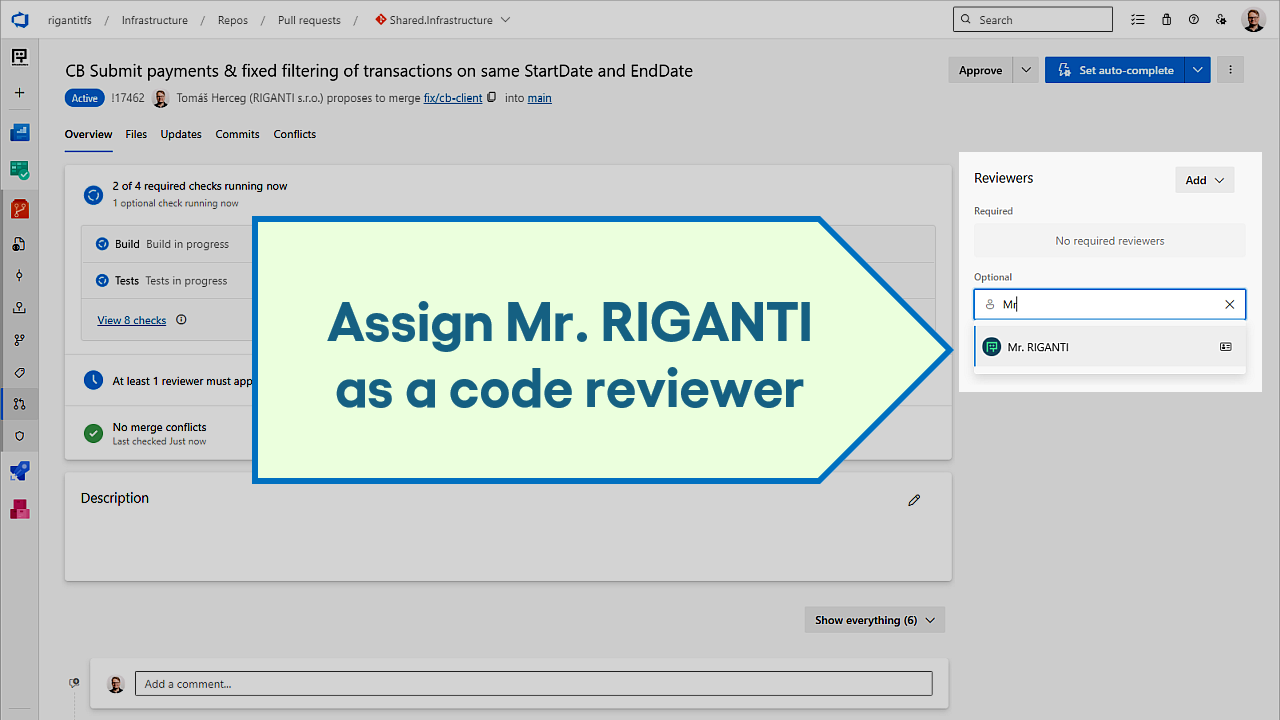Click the Advanced Security shield icon
The width and height of the screenshot is (1280, 720).
click(19, 435)
